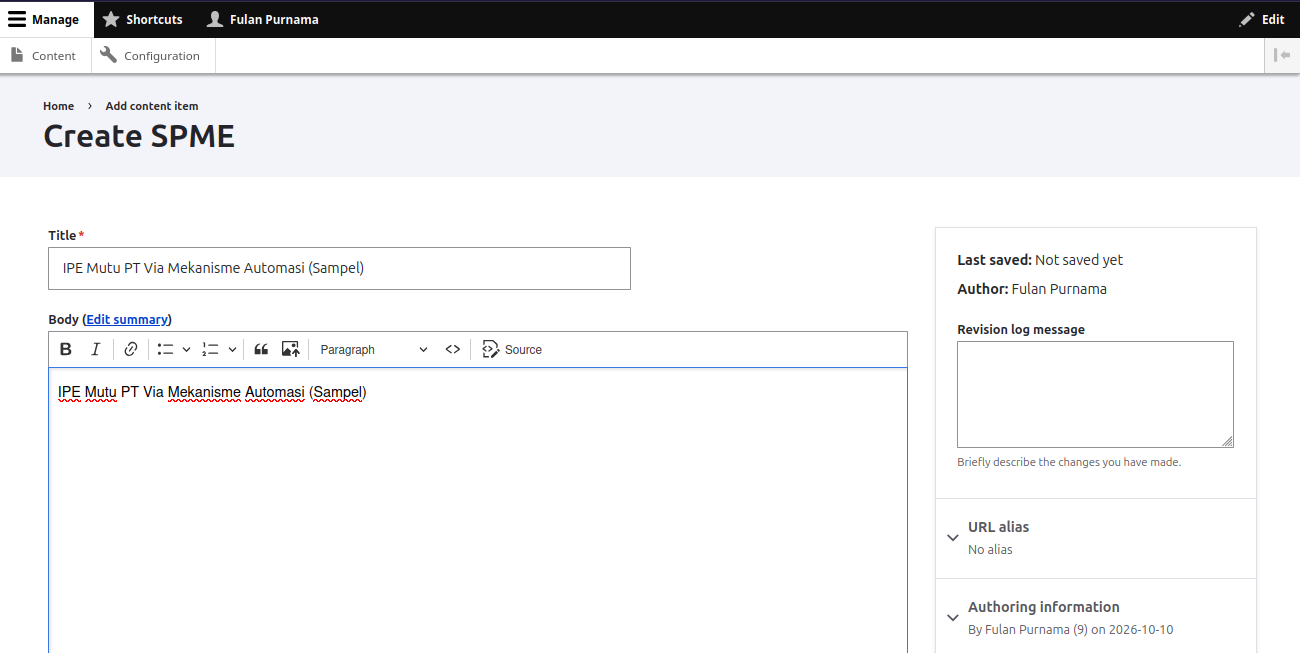1300x653 pixels.
Task: Click the Create SPME page heading
Action: (139, 136)
